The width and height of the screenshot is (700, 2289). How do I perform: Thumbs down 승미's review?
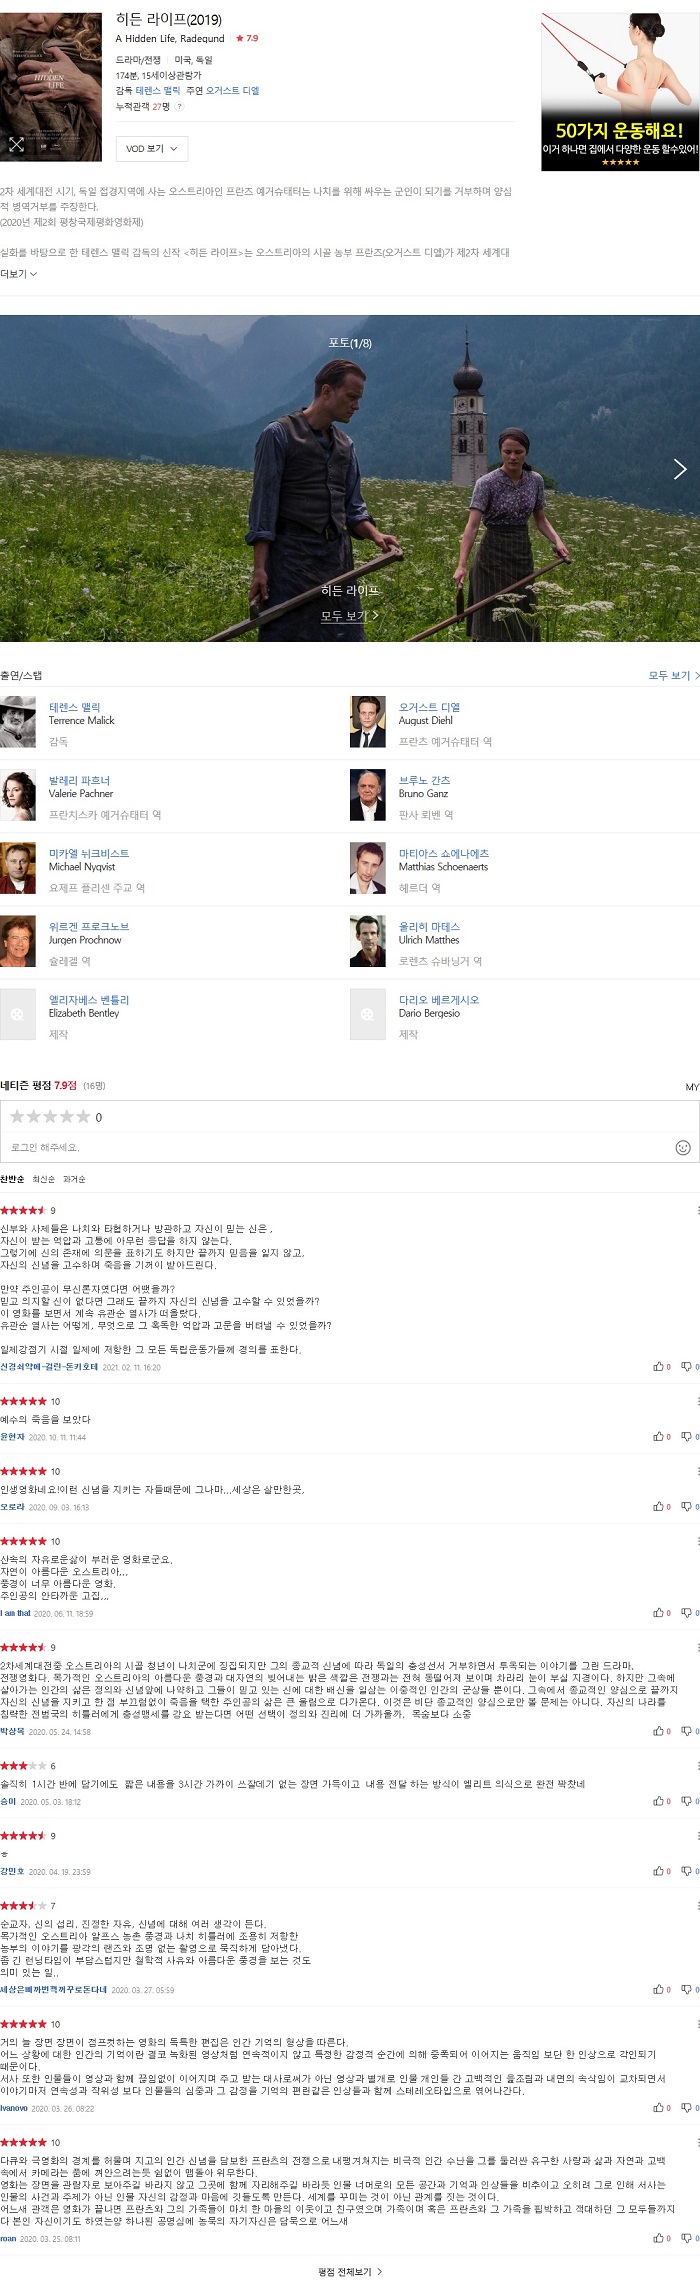(x=689, y=1800)
